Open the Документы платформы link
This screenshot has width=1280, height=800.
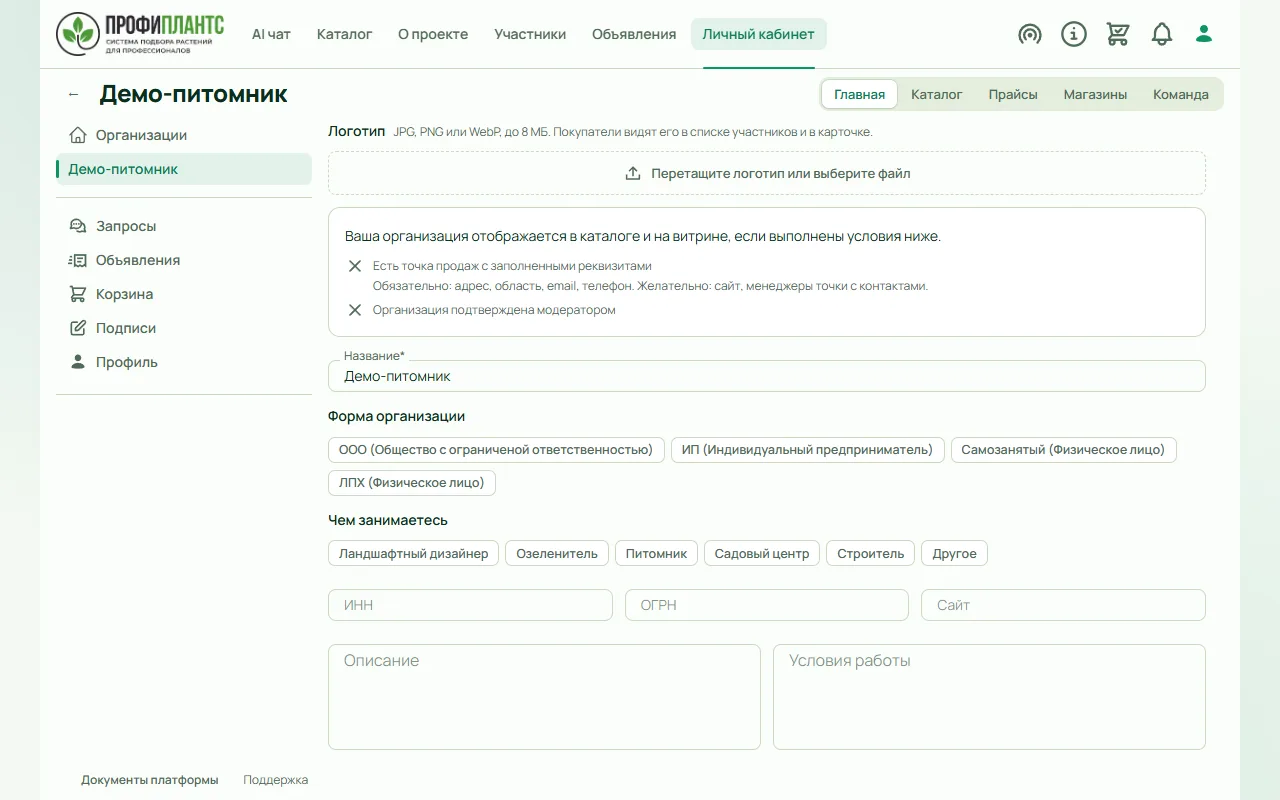pyautogui.click(x=150, y=780)
